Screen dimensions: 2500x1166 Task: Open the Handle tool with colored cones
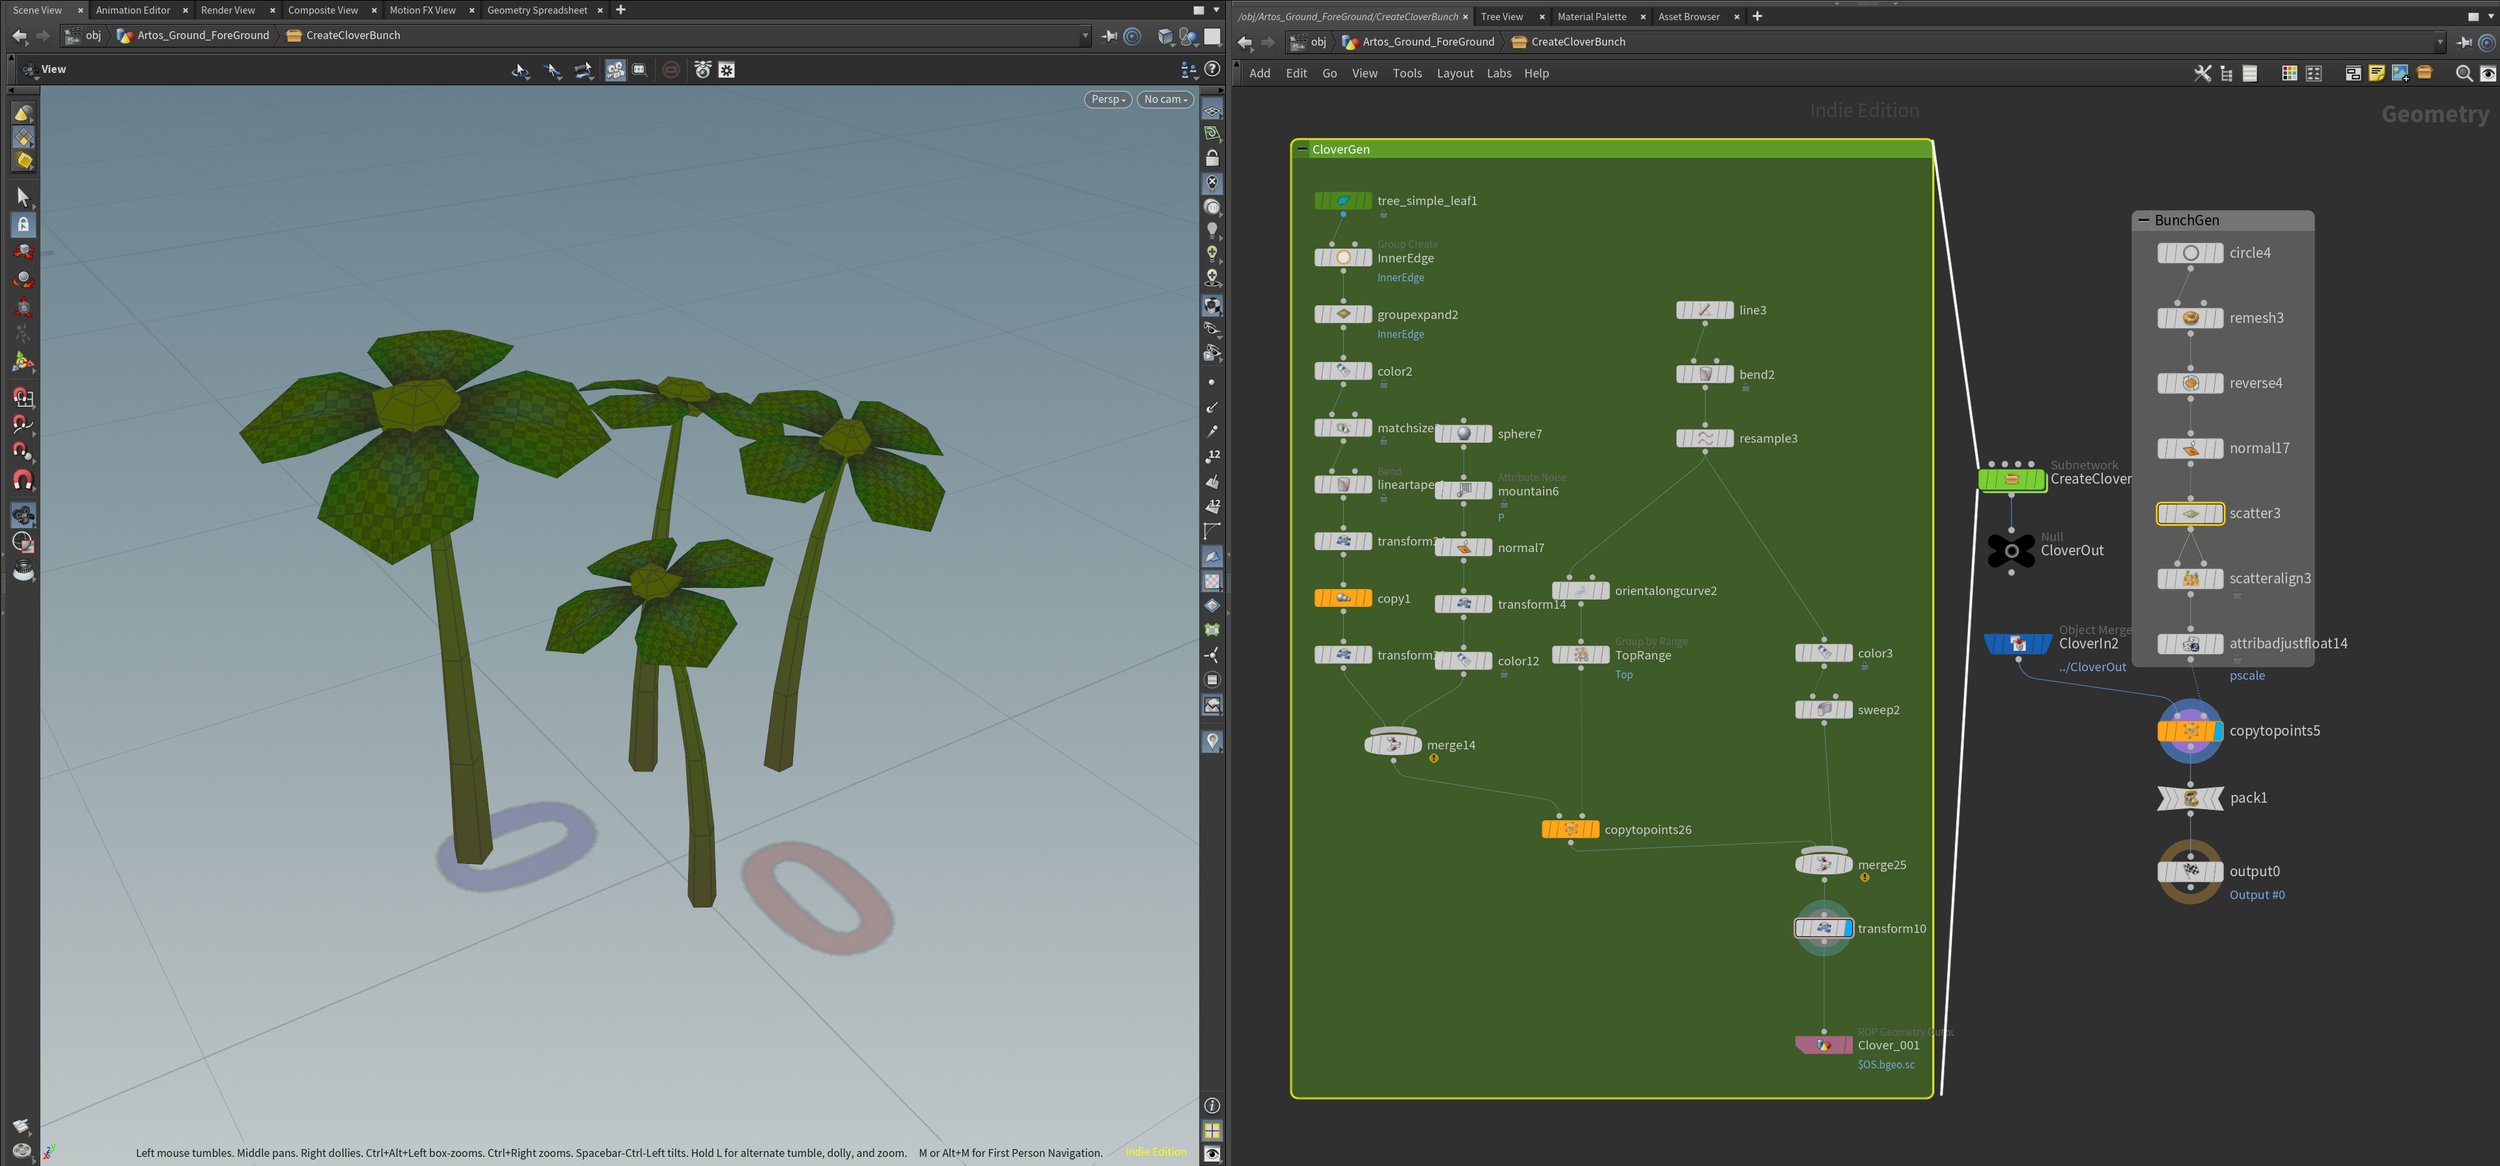23,362
